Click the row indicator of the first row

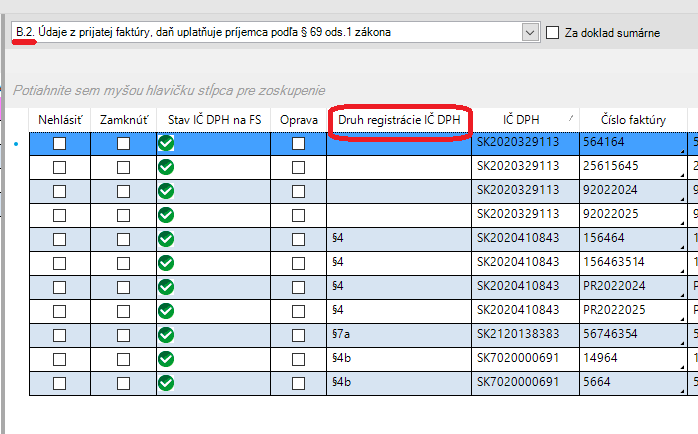click(16, 144)
